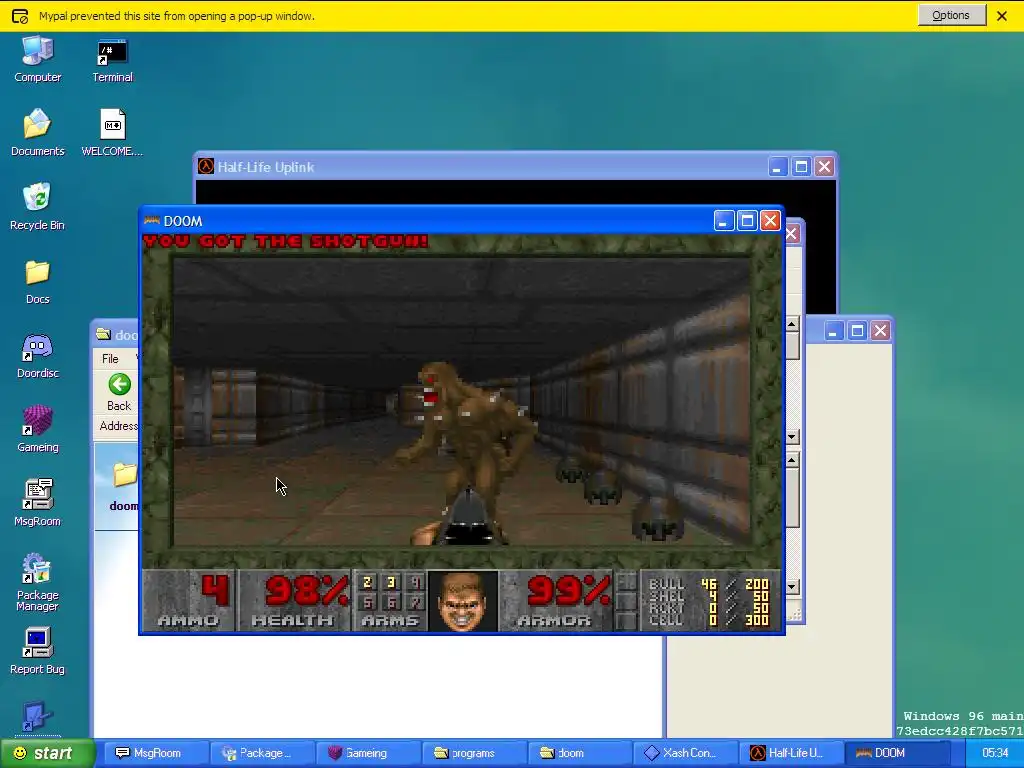Click the DOOM window title bar icon
The height and width of the screenshot is (768, 1024).
(x=152, y=221)
